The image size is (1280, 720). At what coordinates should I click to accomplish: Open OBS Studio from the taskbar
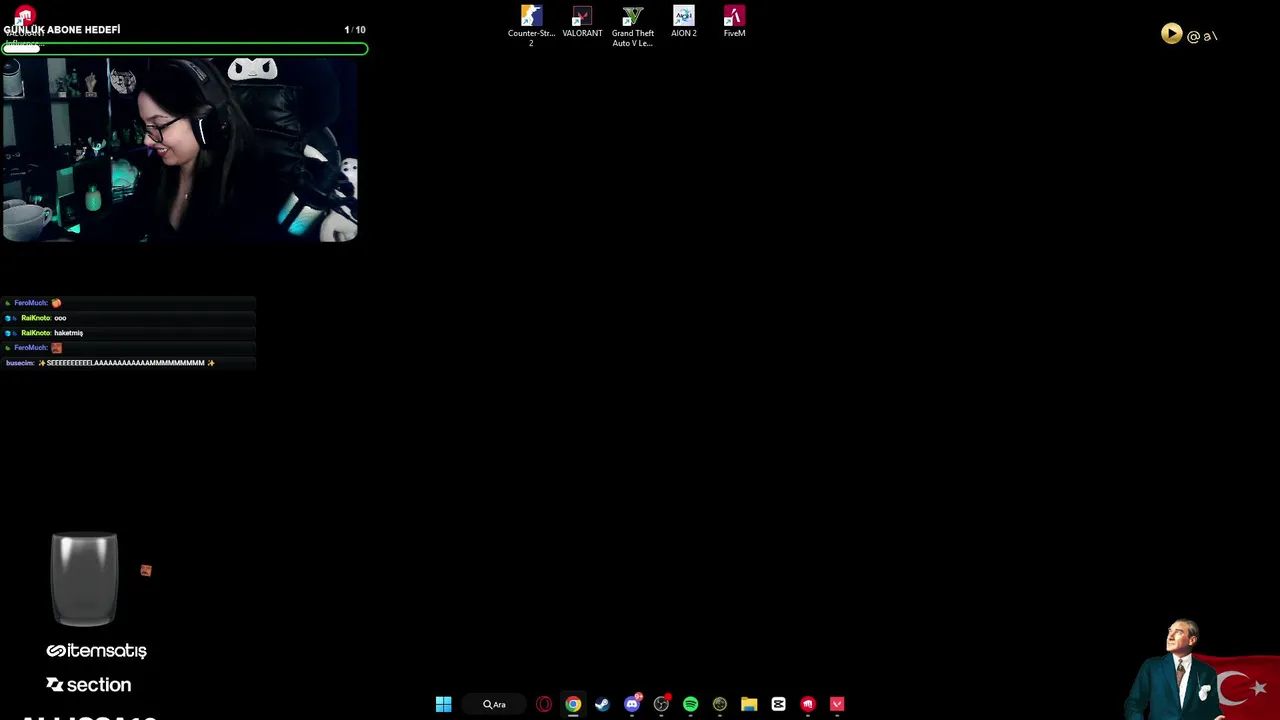(661, 704)
